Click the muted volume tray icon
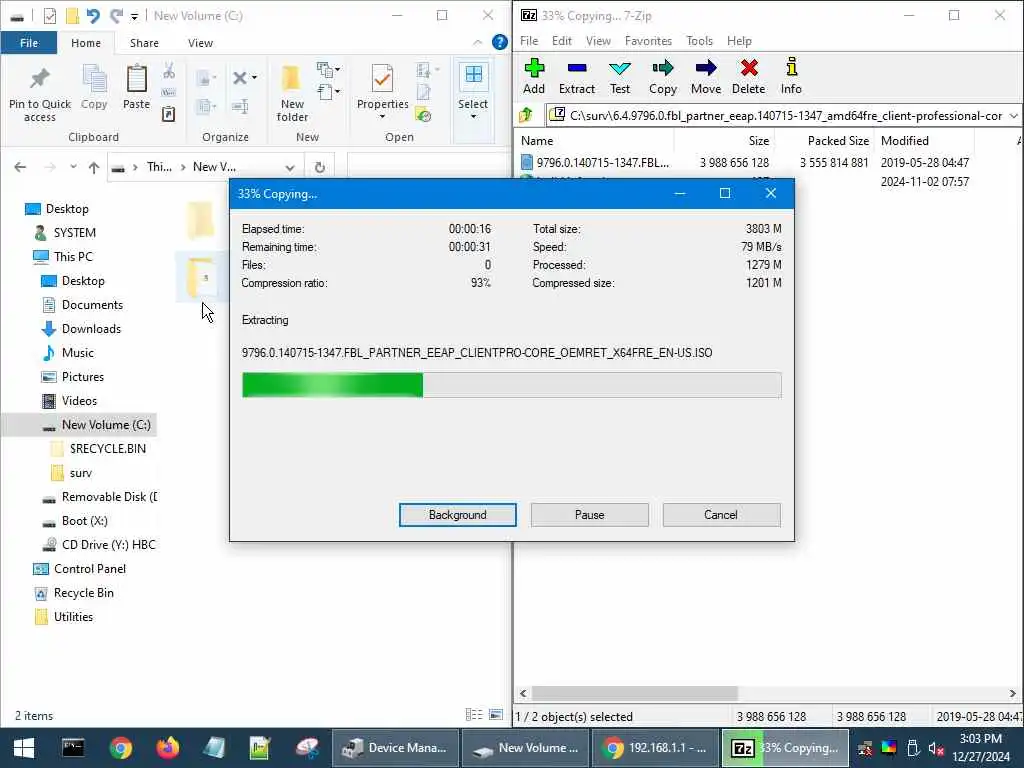Screen dimensions: 1024x768 click(936, 748)
